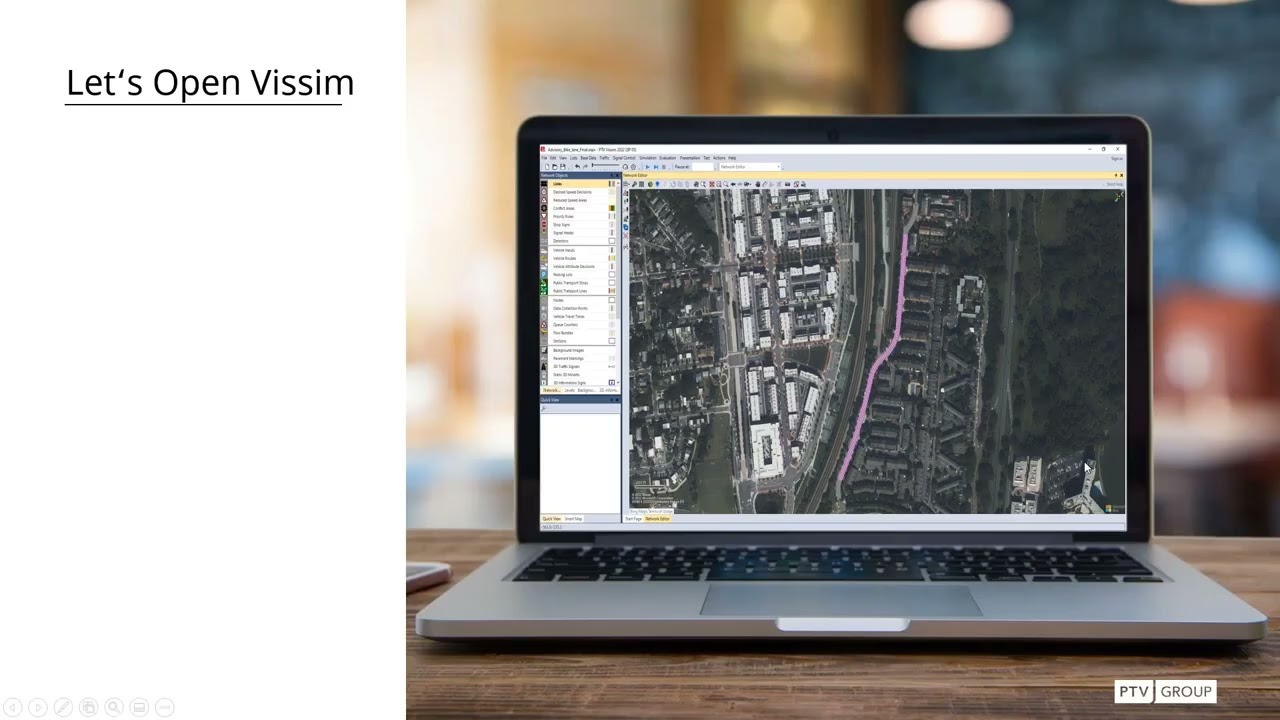Open the View menu
The image size is (1280, 720).
point(563,158)
